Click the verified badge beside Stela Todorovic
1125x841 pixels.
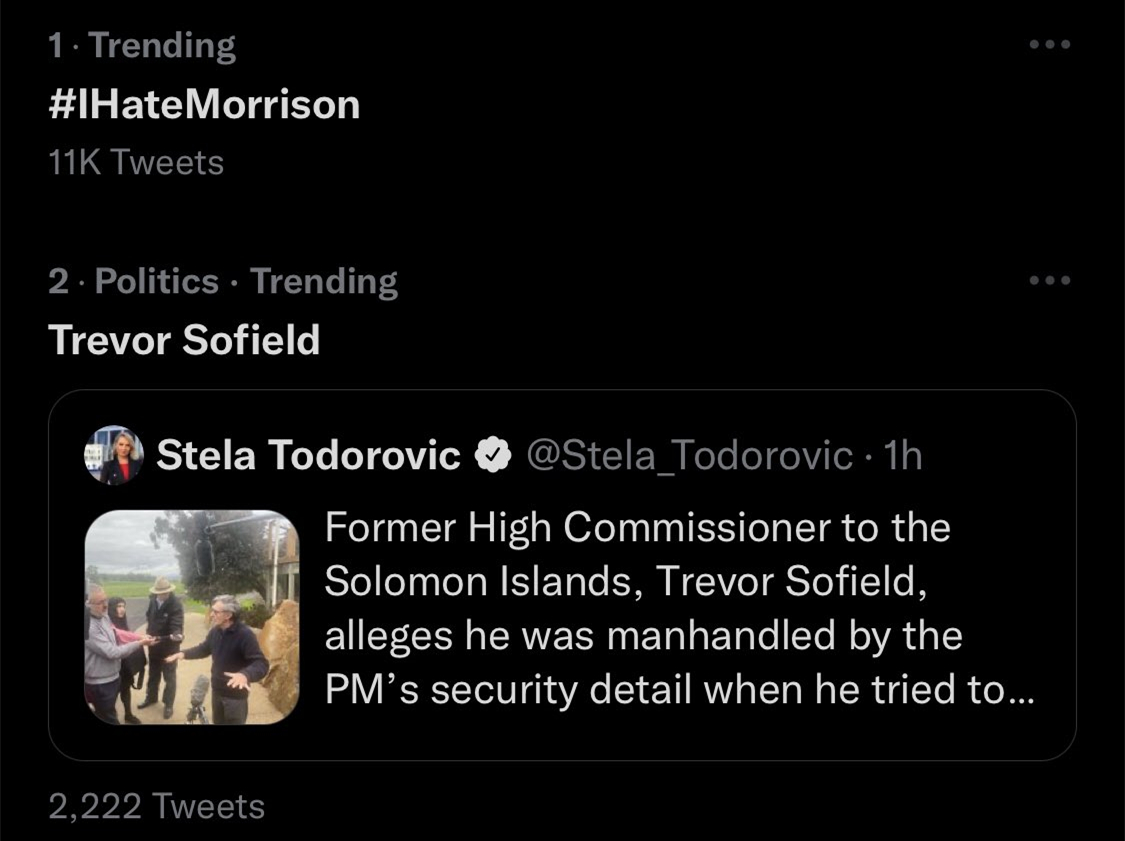[492, 456]
